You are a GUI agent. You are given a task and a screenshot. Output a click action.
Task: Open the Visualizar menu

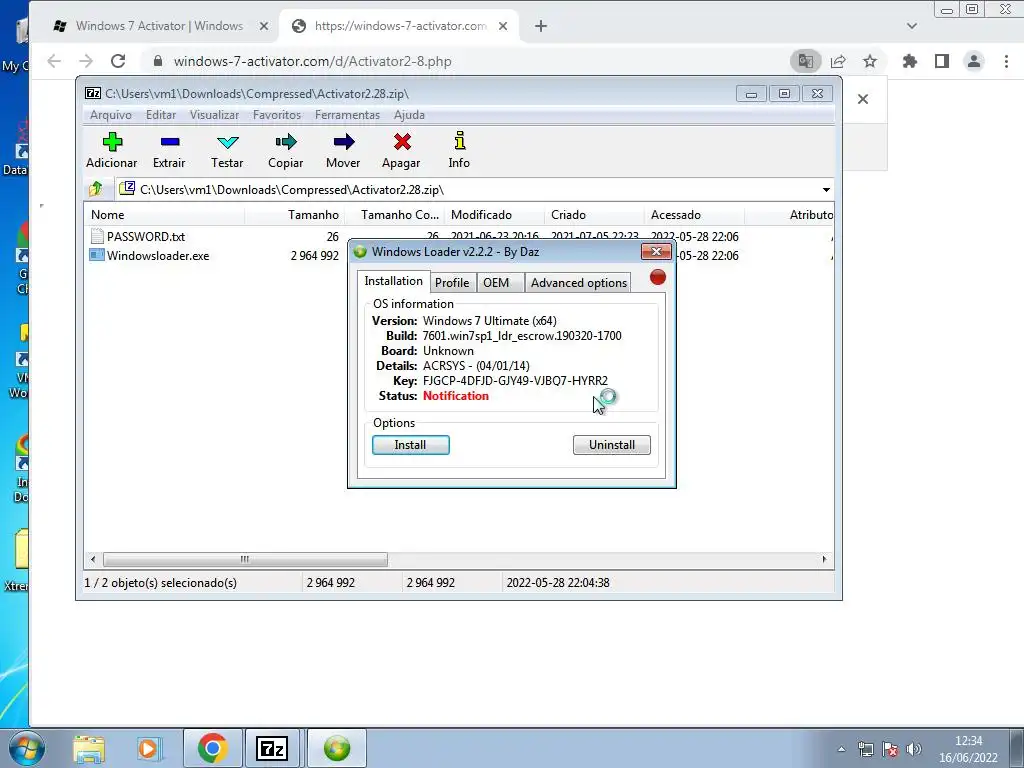[214, 115]
